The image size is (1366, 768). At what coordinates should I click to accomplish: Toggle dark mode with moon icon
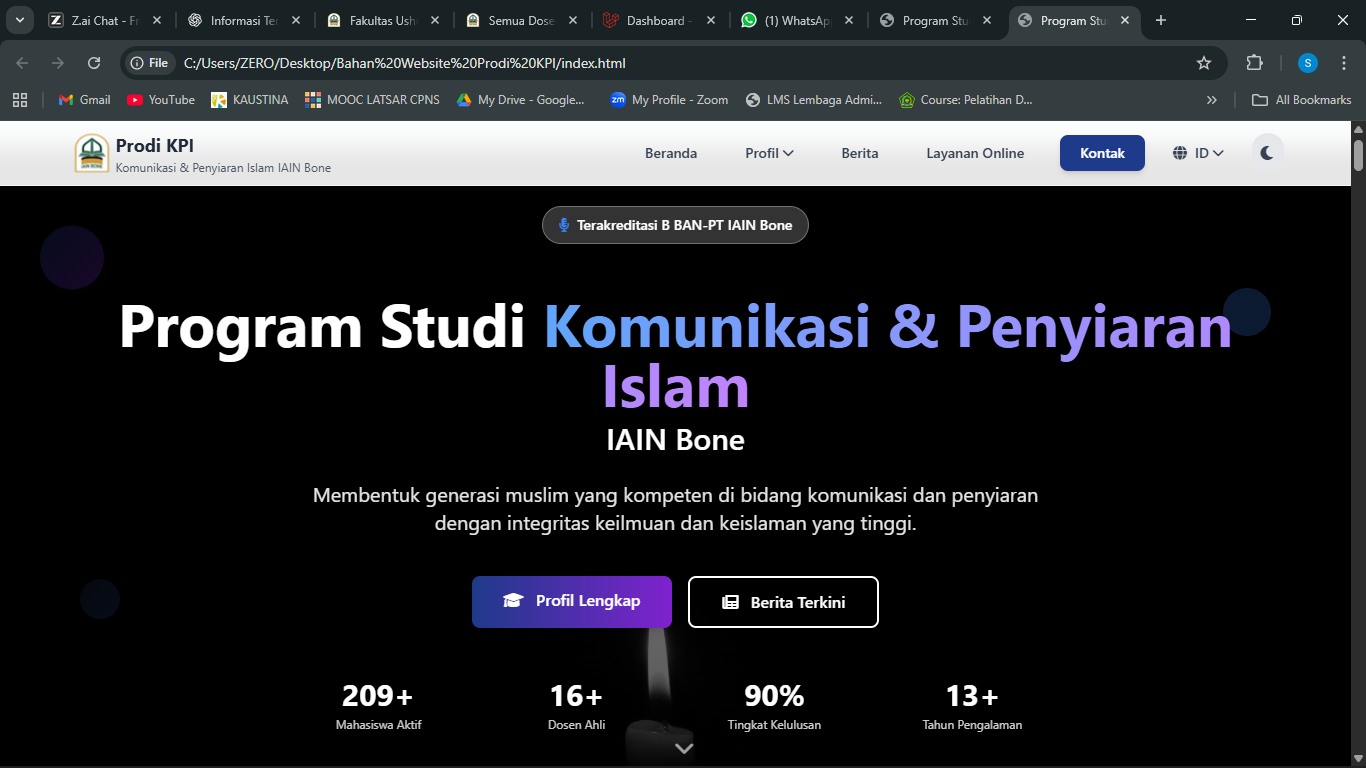pos(1267,153)
